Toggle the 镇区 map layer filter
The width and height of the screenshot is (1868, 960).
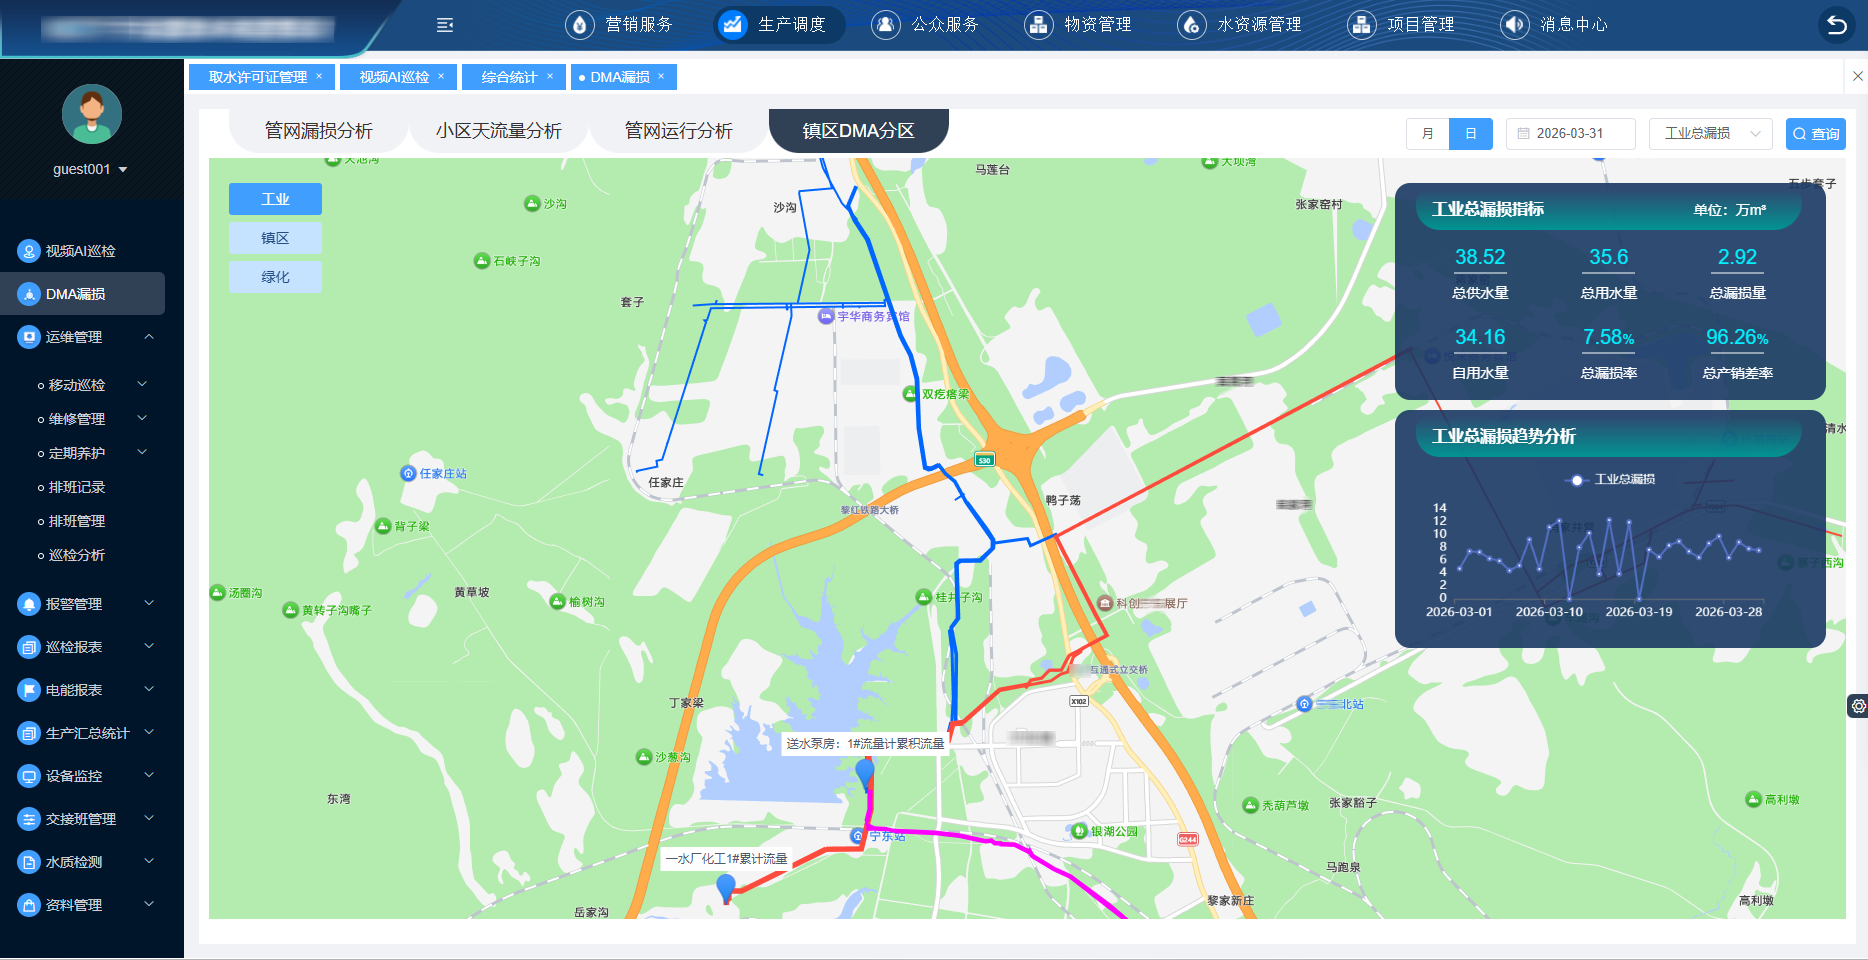pos(275,238)
